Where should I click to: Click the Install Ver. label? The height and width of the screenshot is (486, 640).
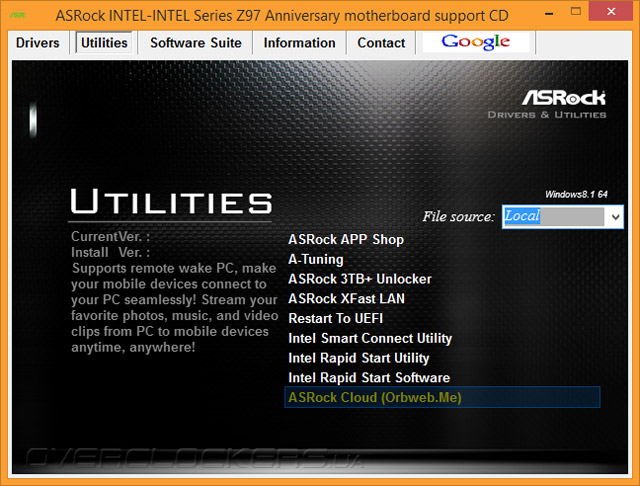click(x=110, y=252)
